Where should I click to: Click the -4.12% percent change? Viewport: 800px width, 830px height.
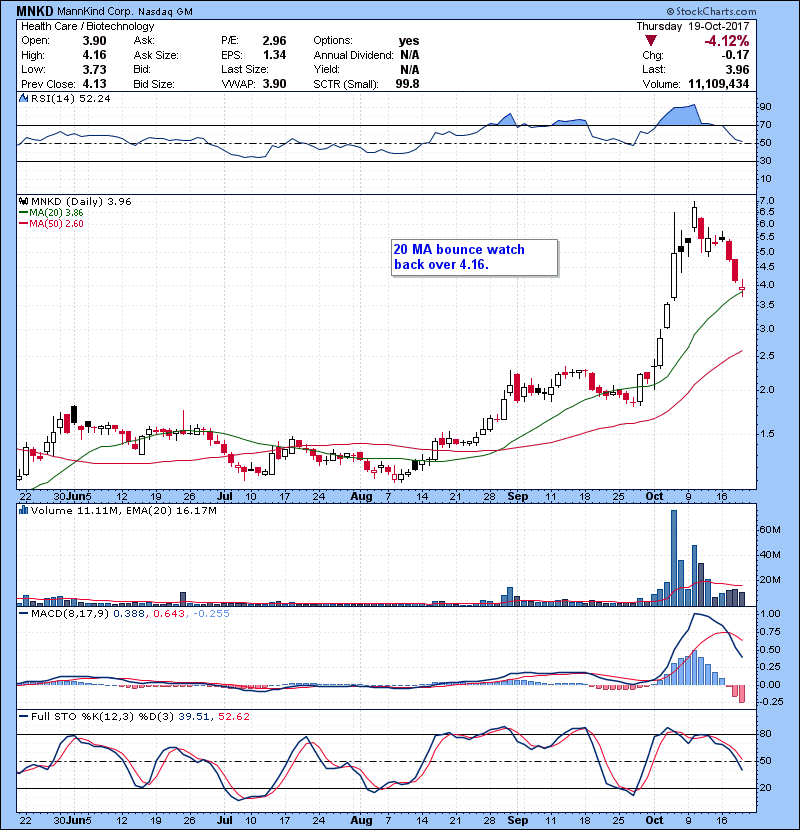[726, 41]
